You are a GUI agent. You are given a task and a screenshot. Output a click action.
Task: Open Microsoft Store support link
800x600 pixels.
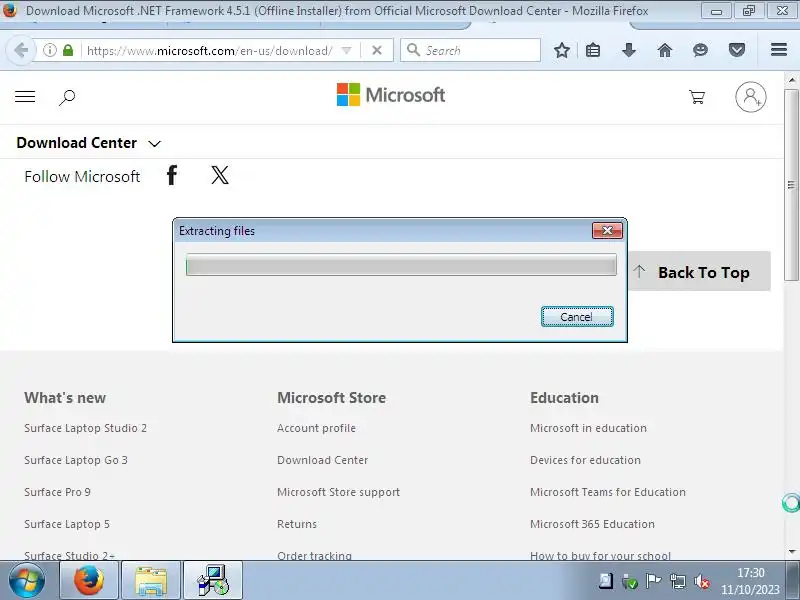[338, 492]
